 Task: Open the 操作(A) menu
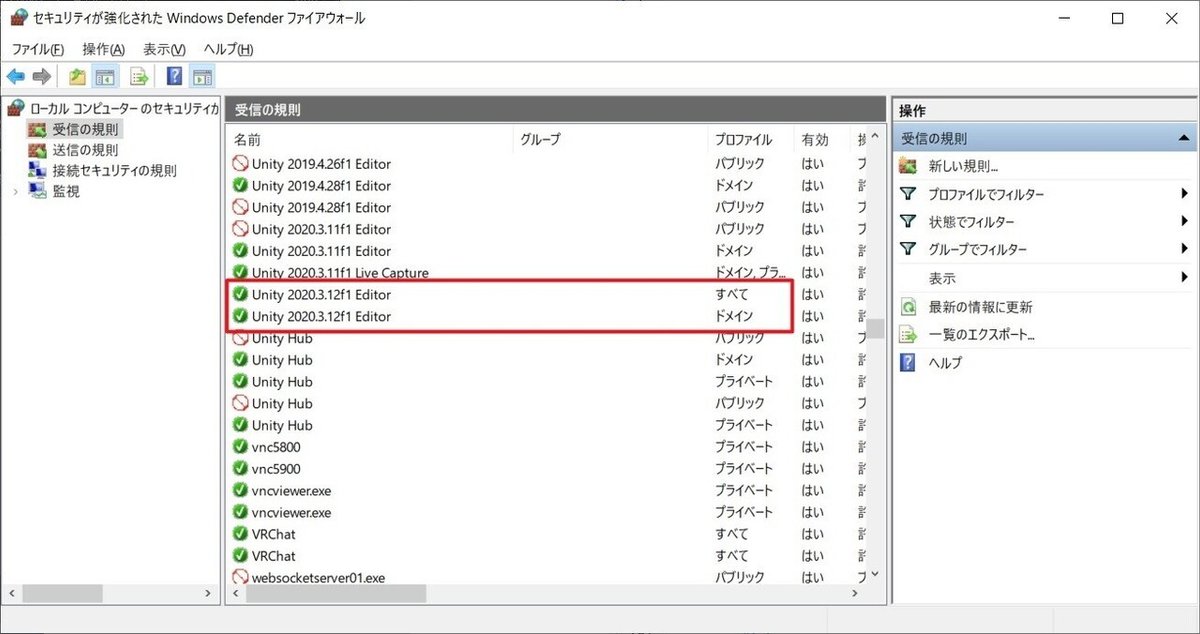[103, 49]
